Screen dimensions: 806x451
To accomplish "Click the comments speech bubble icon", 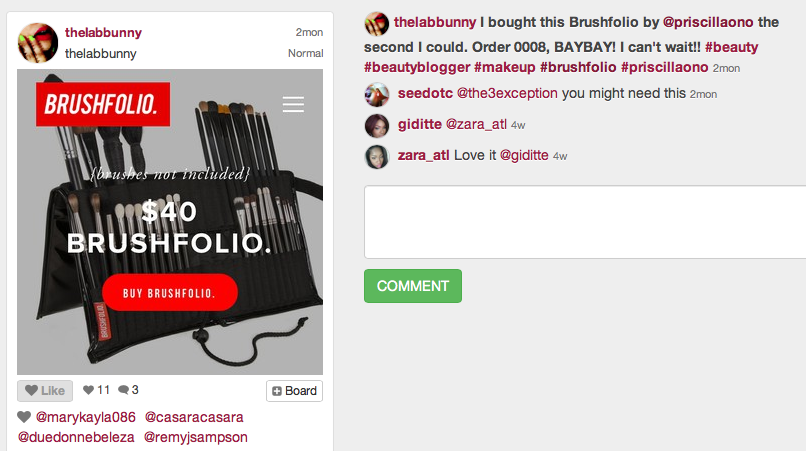I will coord(123,390).
